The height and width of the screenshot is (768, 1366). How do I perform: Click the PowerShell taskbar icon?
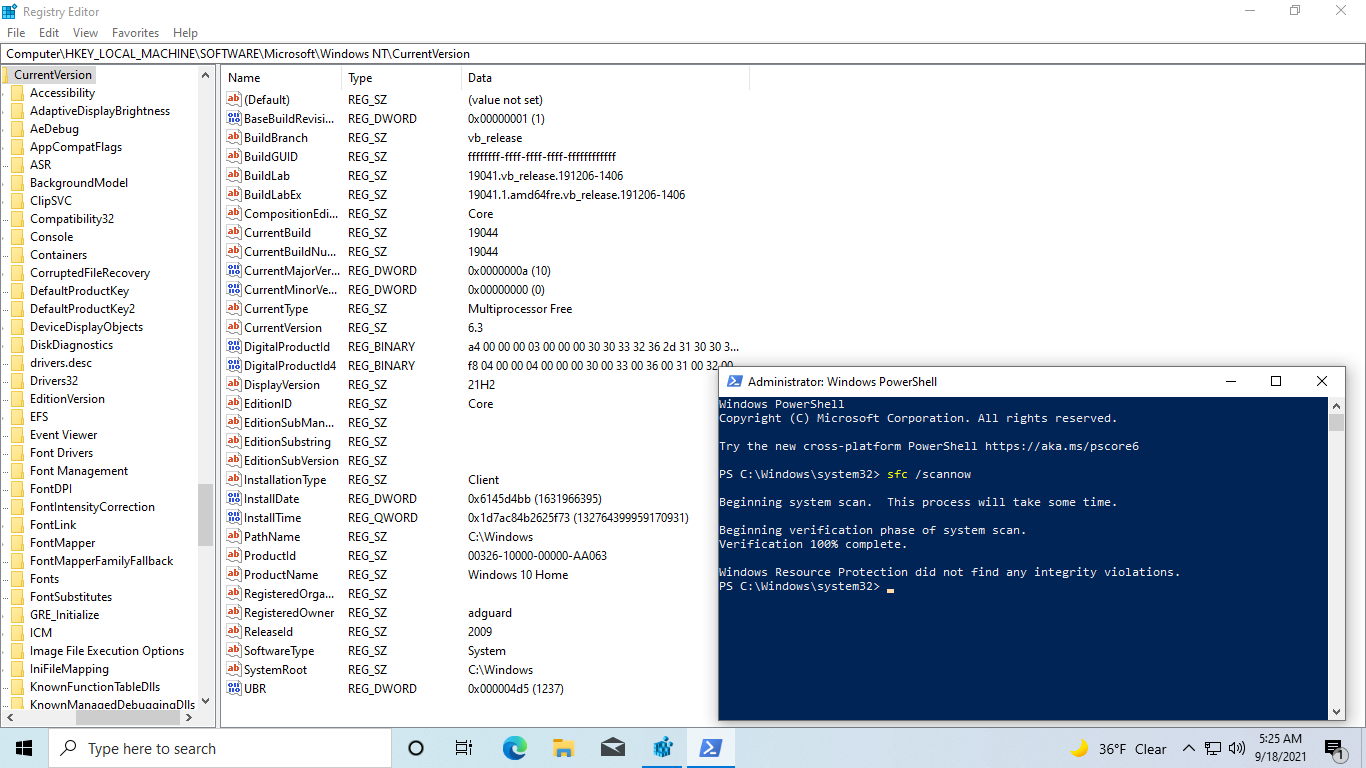(711, 748)
